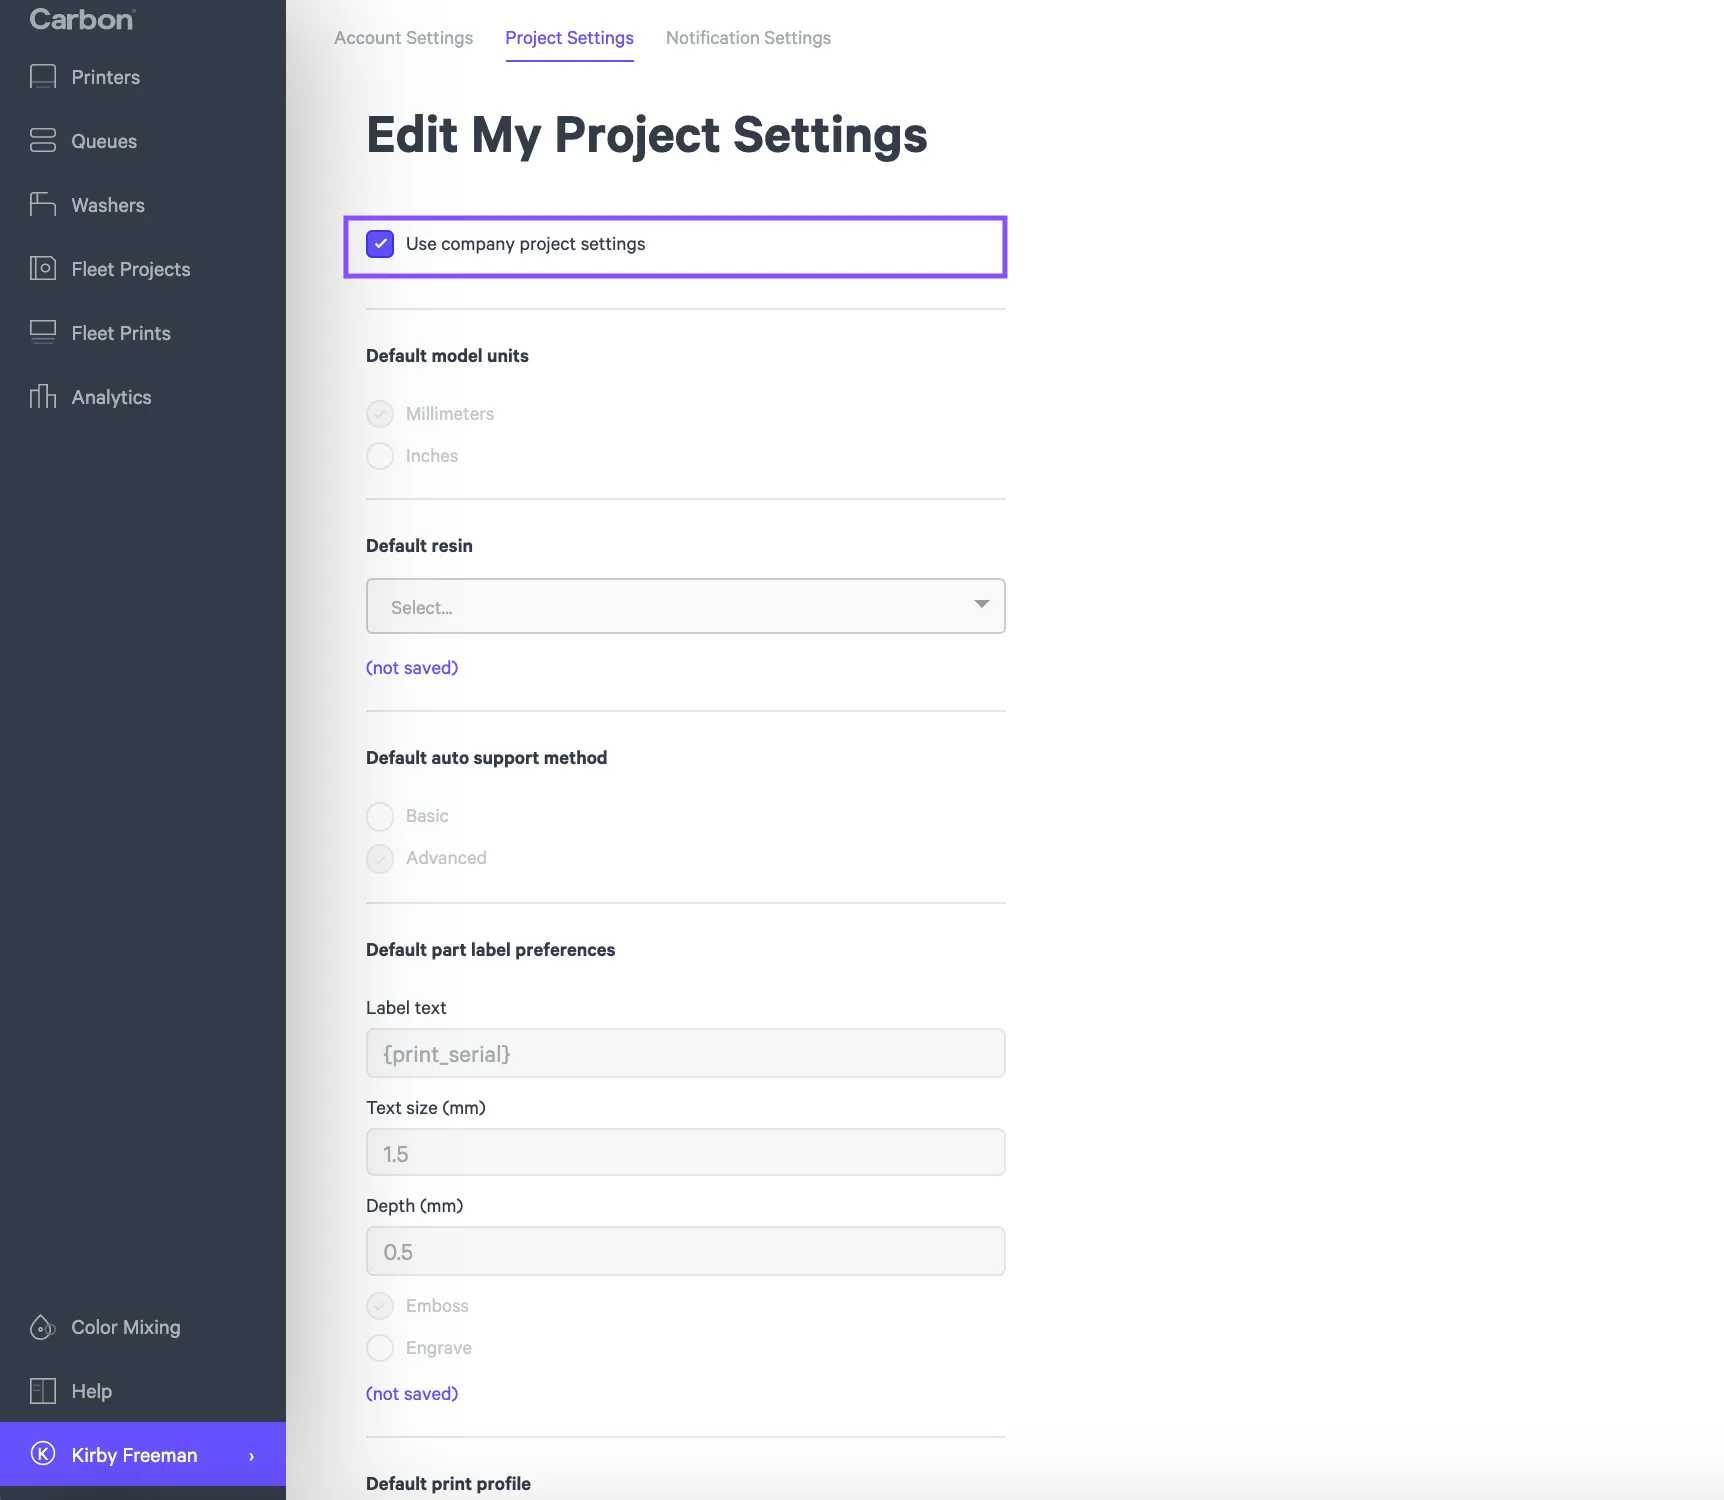Open the Default resin dropdown
The image size is (1724, 1500).
(x=686, y=606)
